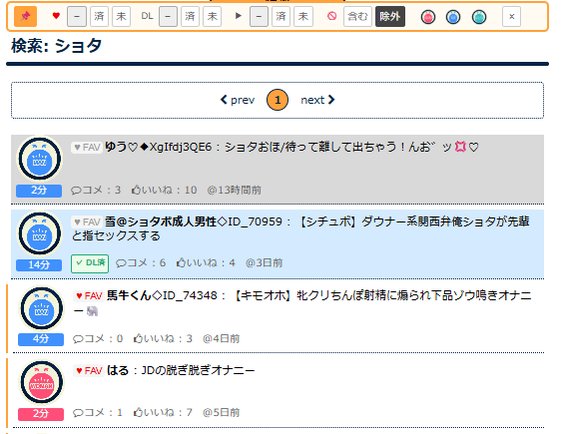
Task: Select the '－' option beside the heart icon
Action: point(77,17)
